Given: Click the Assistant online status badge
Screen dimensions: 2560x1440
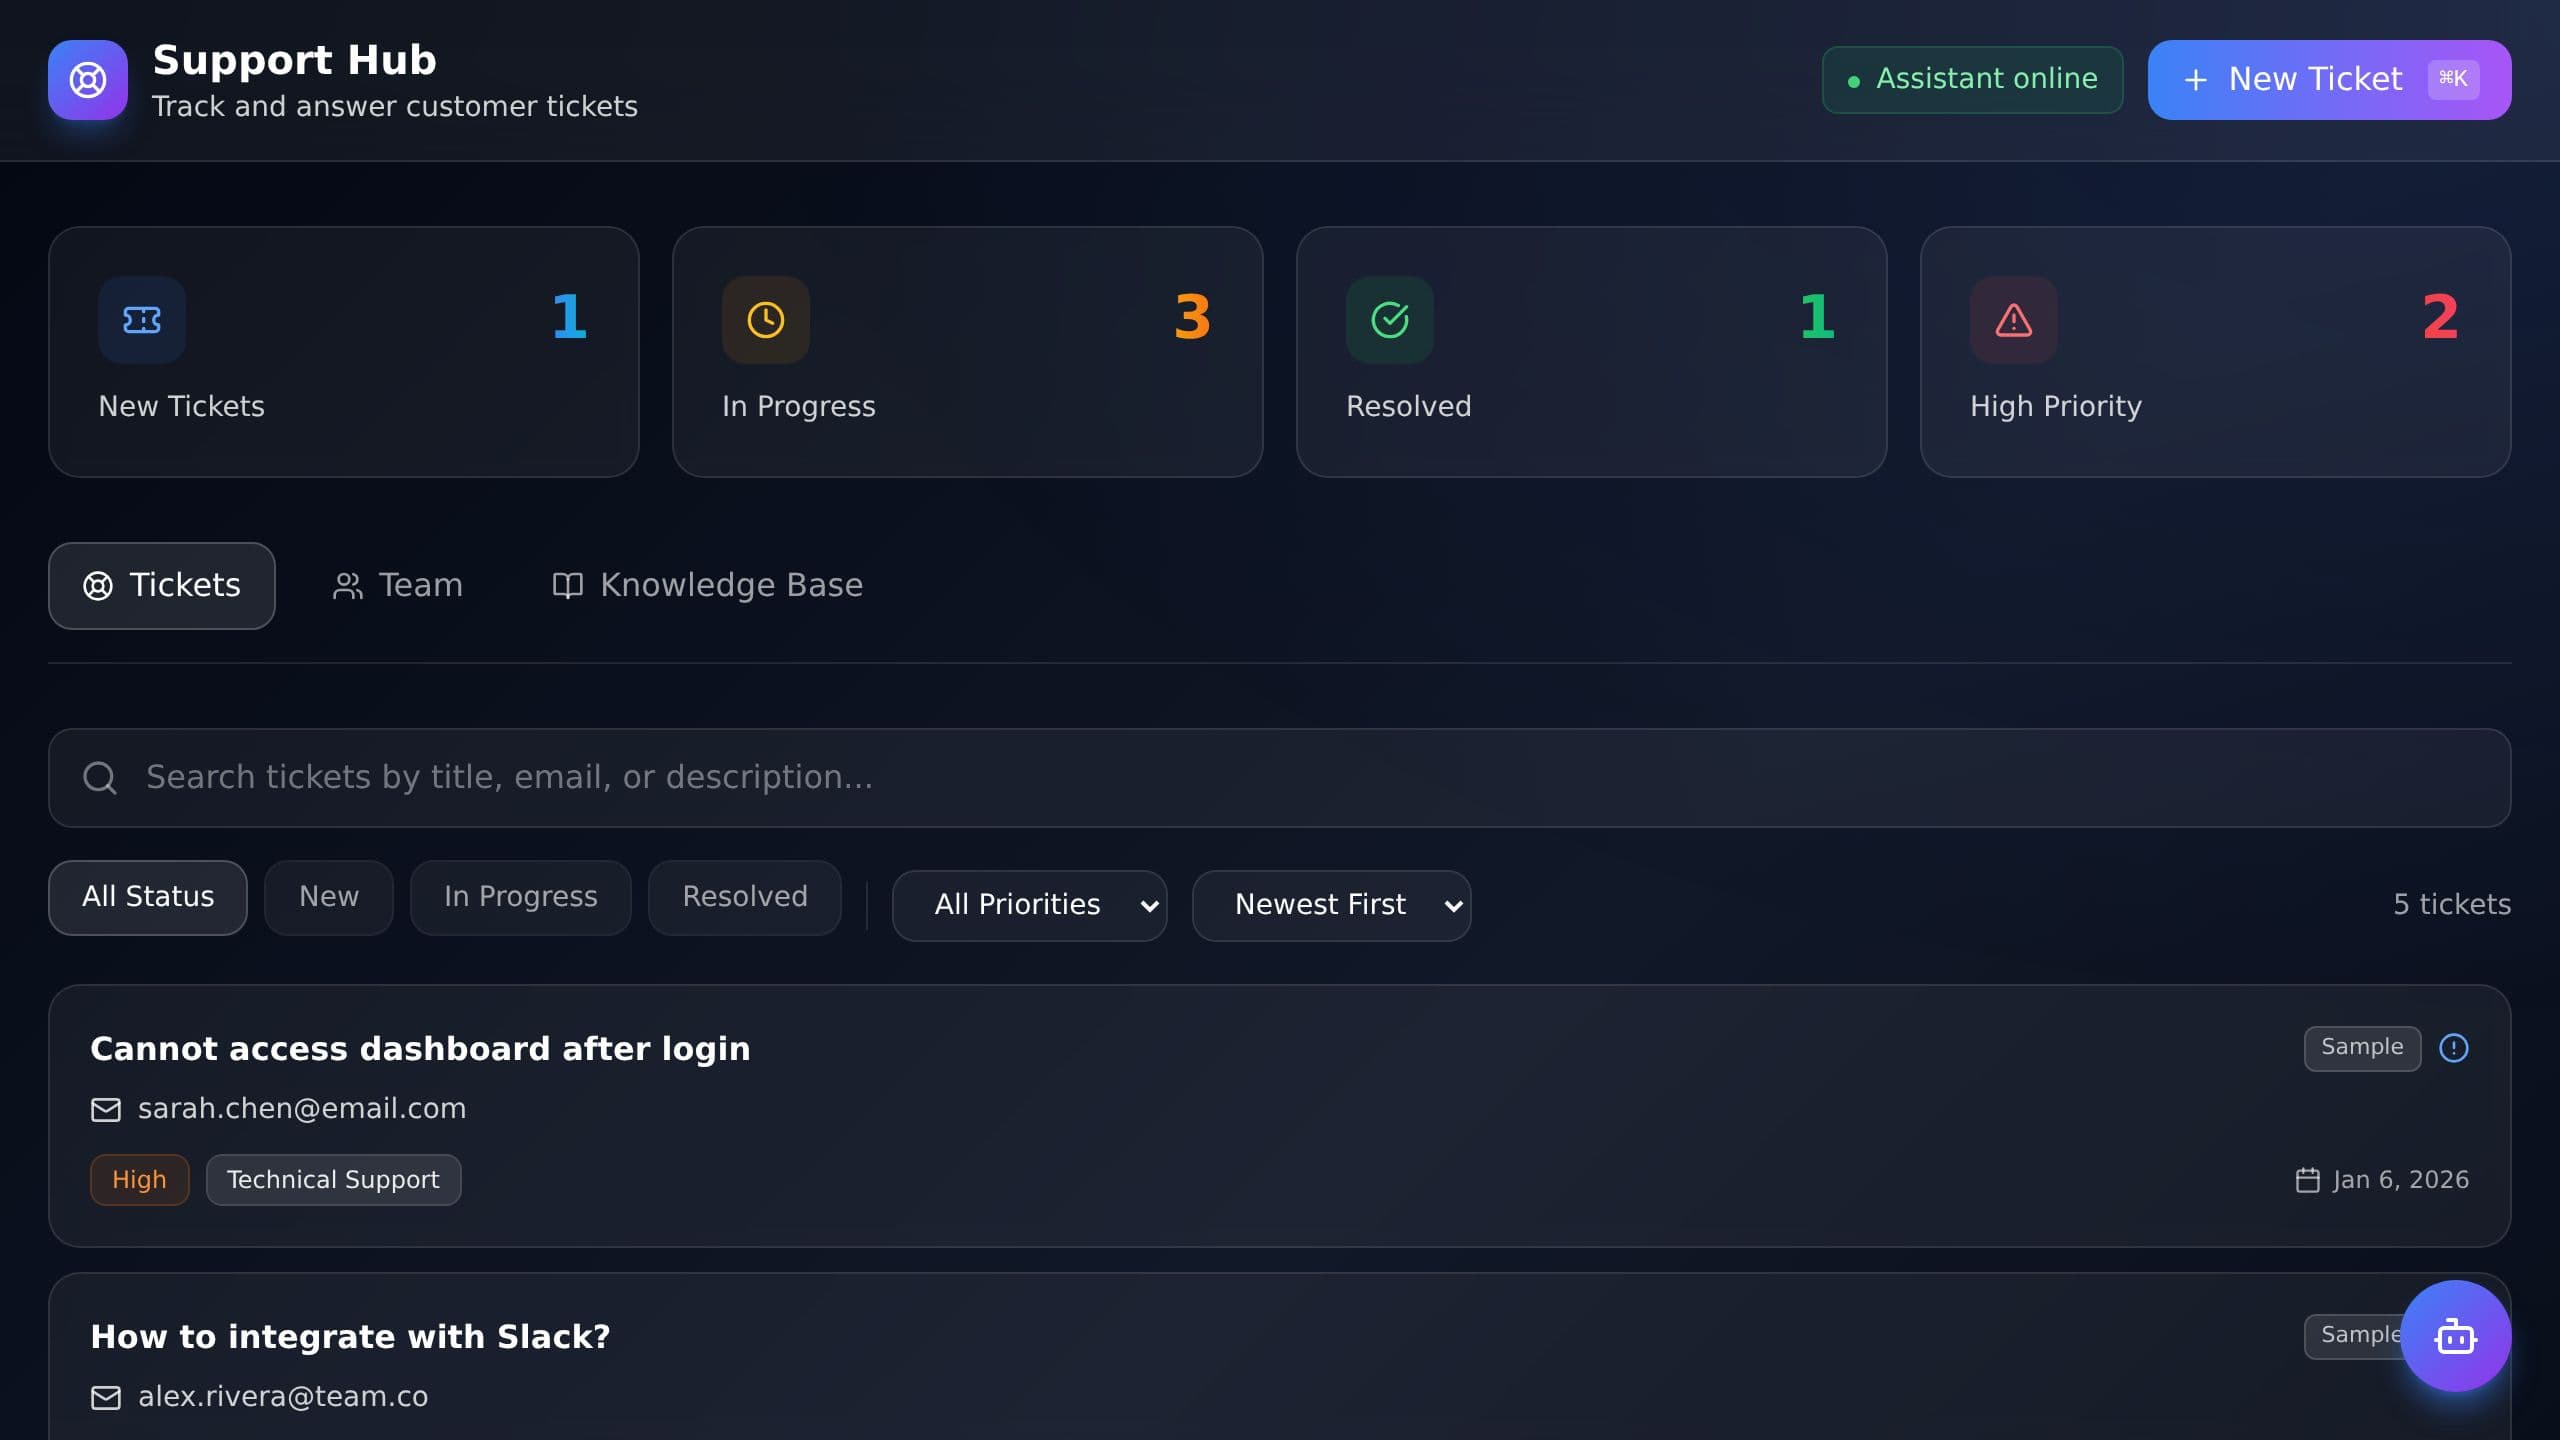Looking at the screenshot, I should tap(1972, 80).
